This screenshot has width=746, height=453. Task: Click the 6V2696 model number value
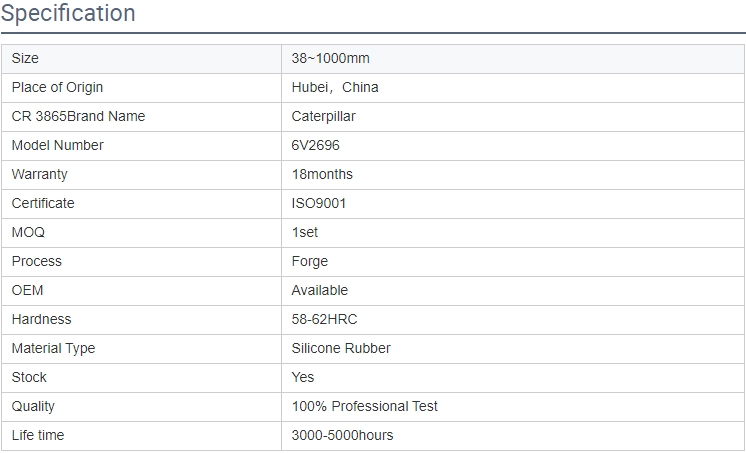pyautogui.click(x=315, y=146)
